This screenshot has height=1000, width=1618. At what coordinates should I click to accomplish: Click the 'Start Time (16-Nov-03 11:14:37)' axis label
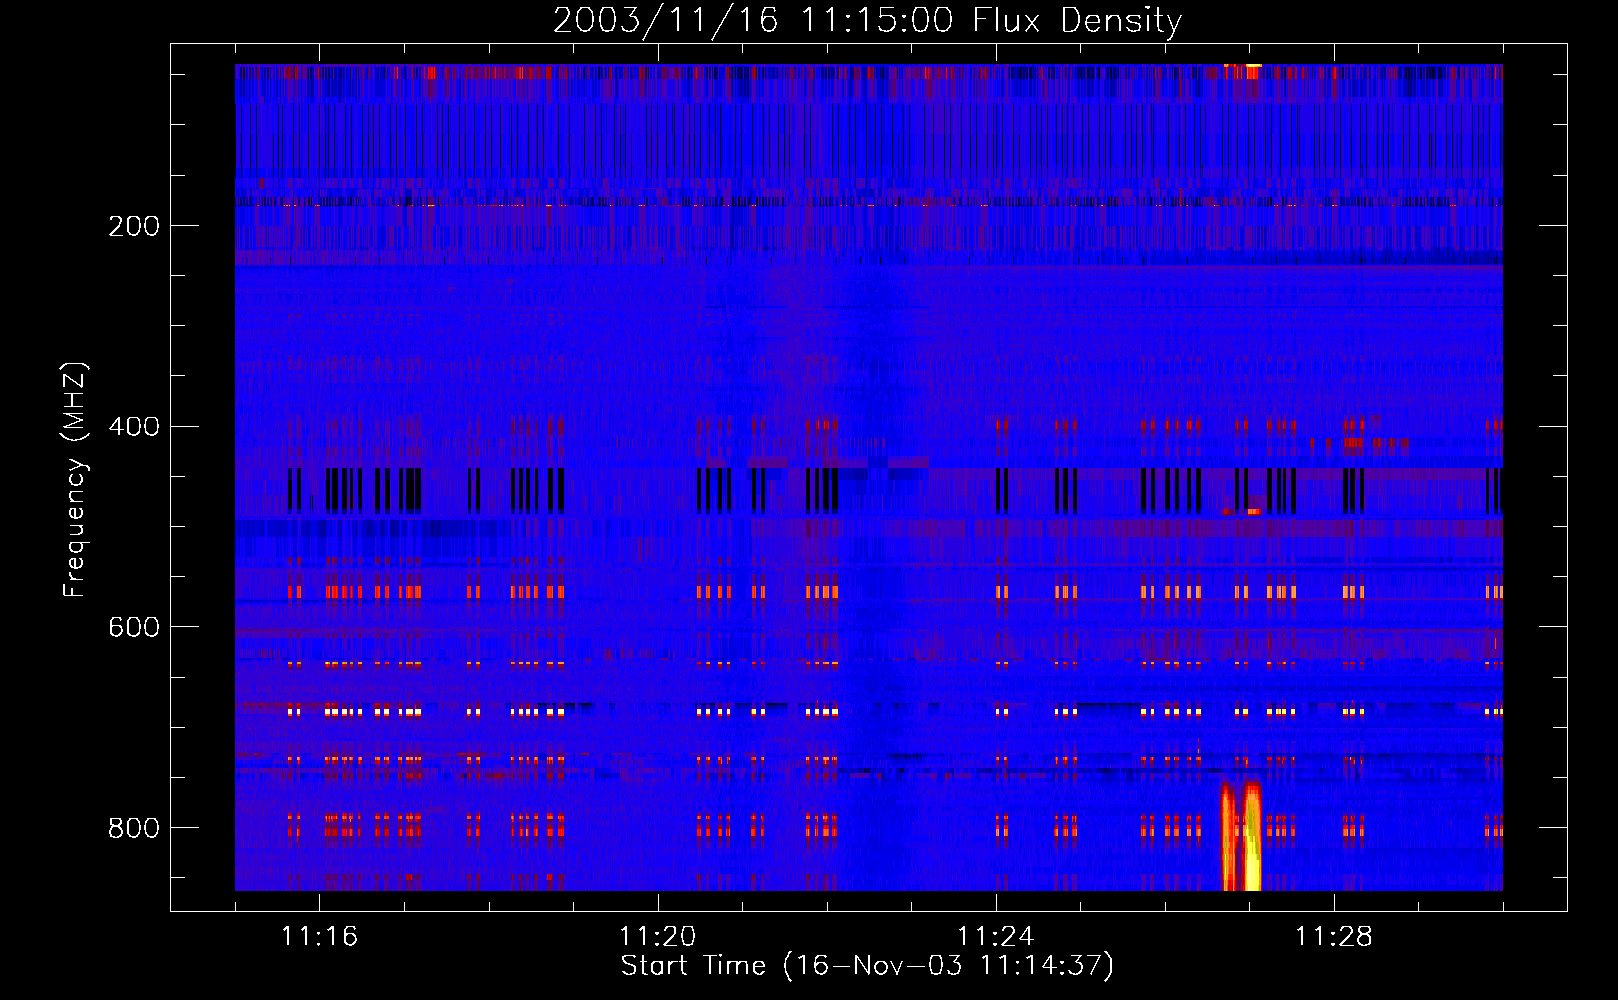tap(867, 966)
